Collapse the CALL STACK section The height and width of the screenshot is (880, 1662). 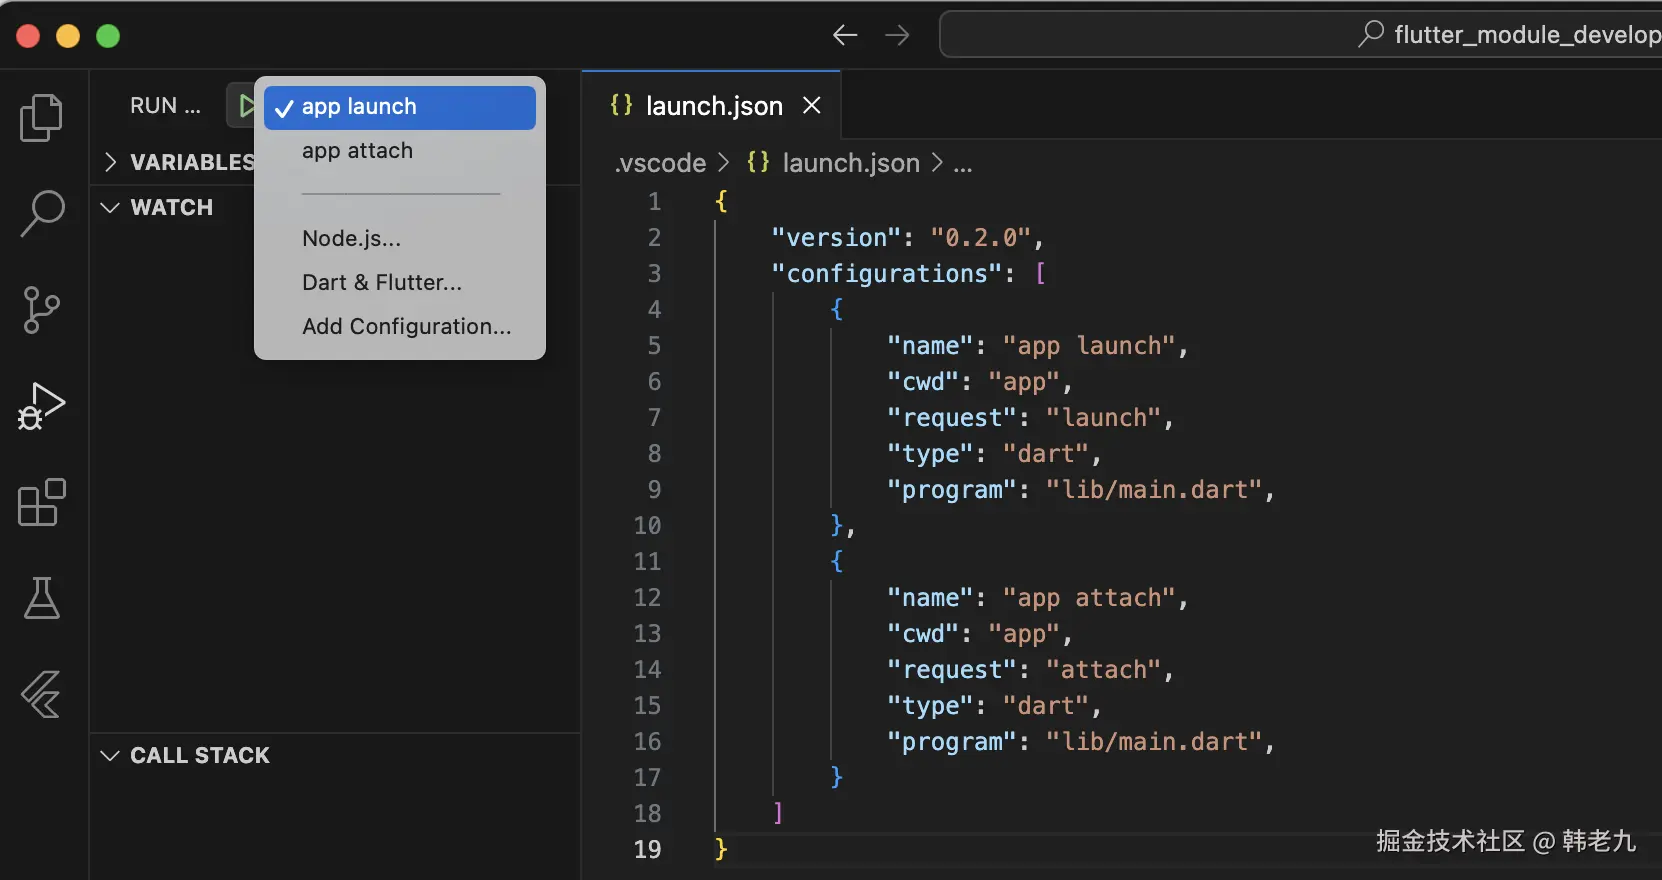[186, 755]
